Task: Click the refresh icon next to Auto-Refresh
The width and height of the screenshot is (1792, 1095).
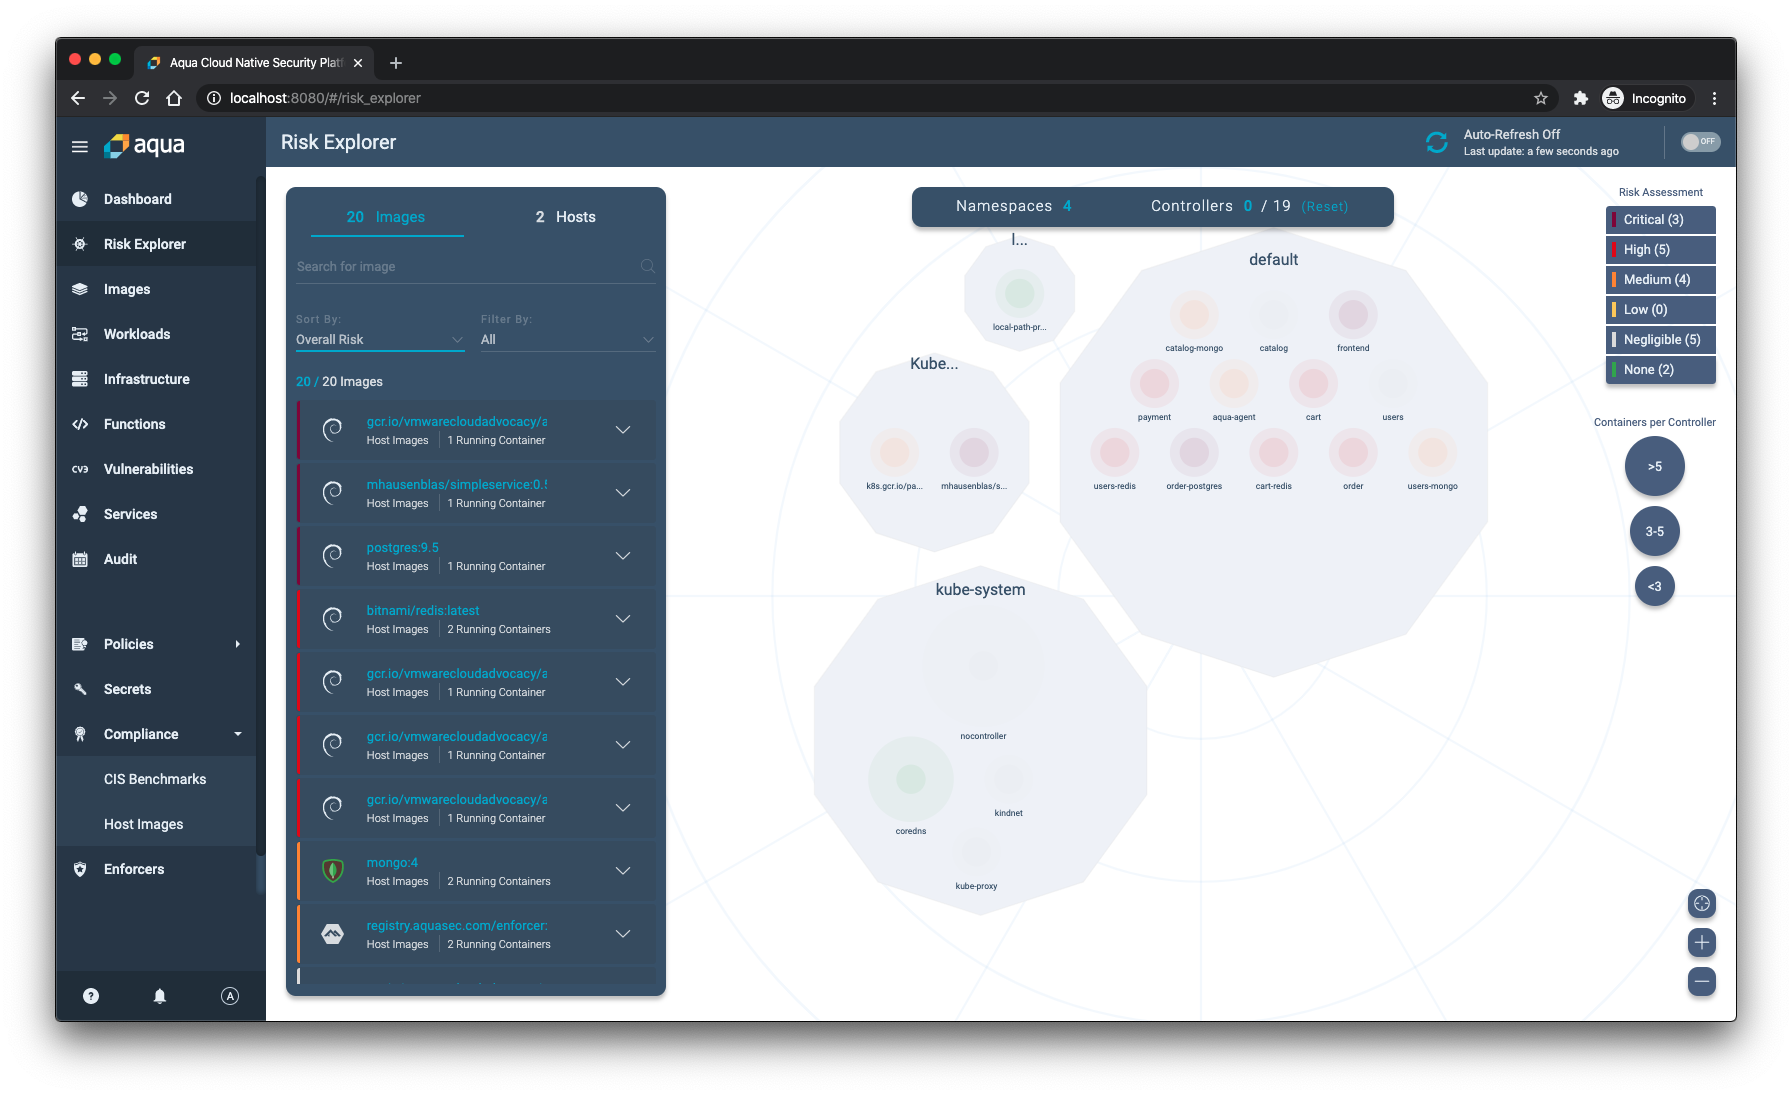Action: [1437, 142]
